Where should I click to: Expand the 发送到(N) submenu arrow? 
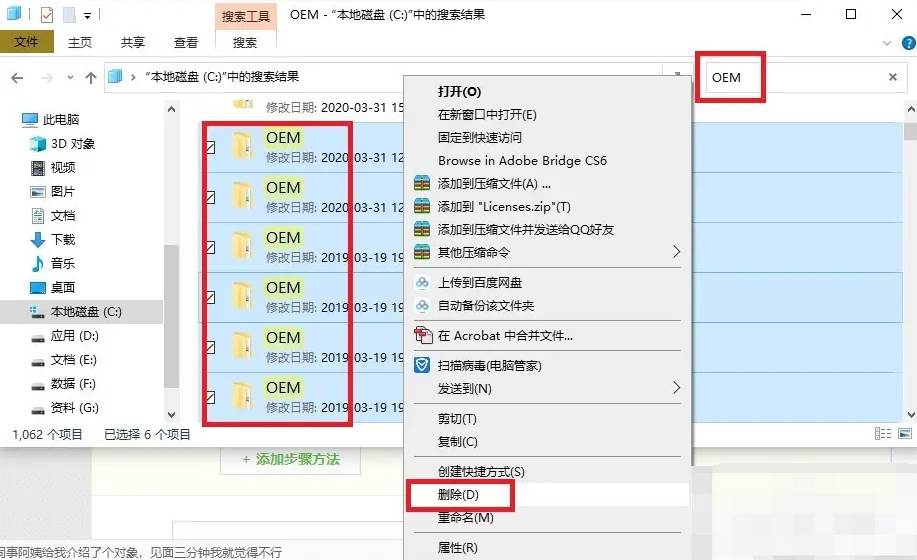[676, 388]
